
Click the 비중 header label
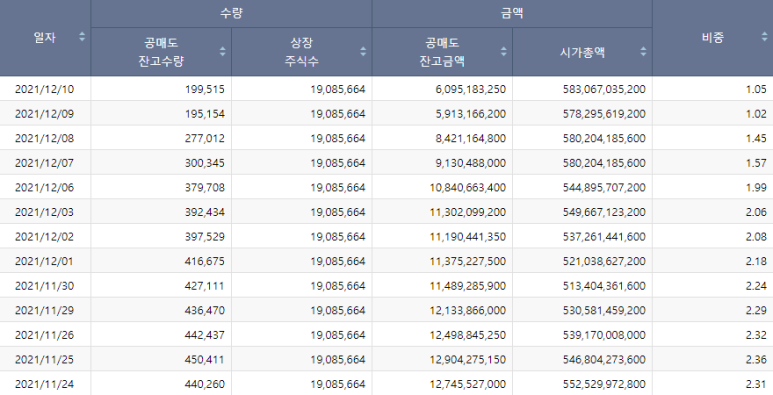point(713,37)
